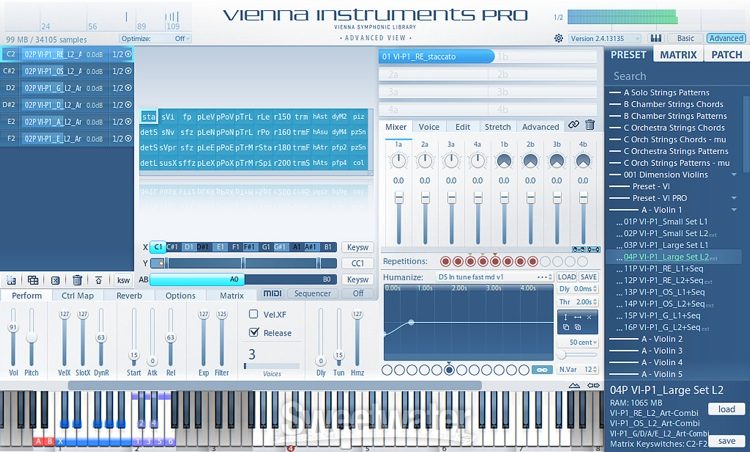Click the preset load button
Screen dimensions: 750x452
(726, 409)
